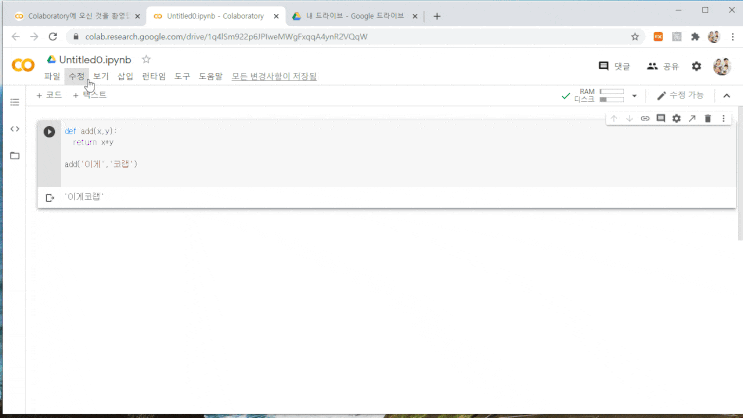Screen dimensions: 743x418
Task: Add comment on cell icon
Action: 661,118
